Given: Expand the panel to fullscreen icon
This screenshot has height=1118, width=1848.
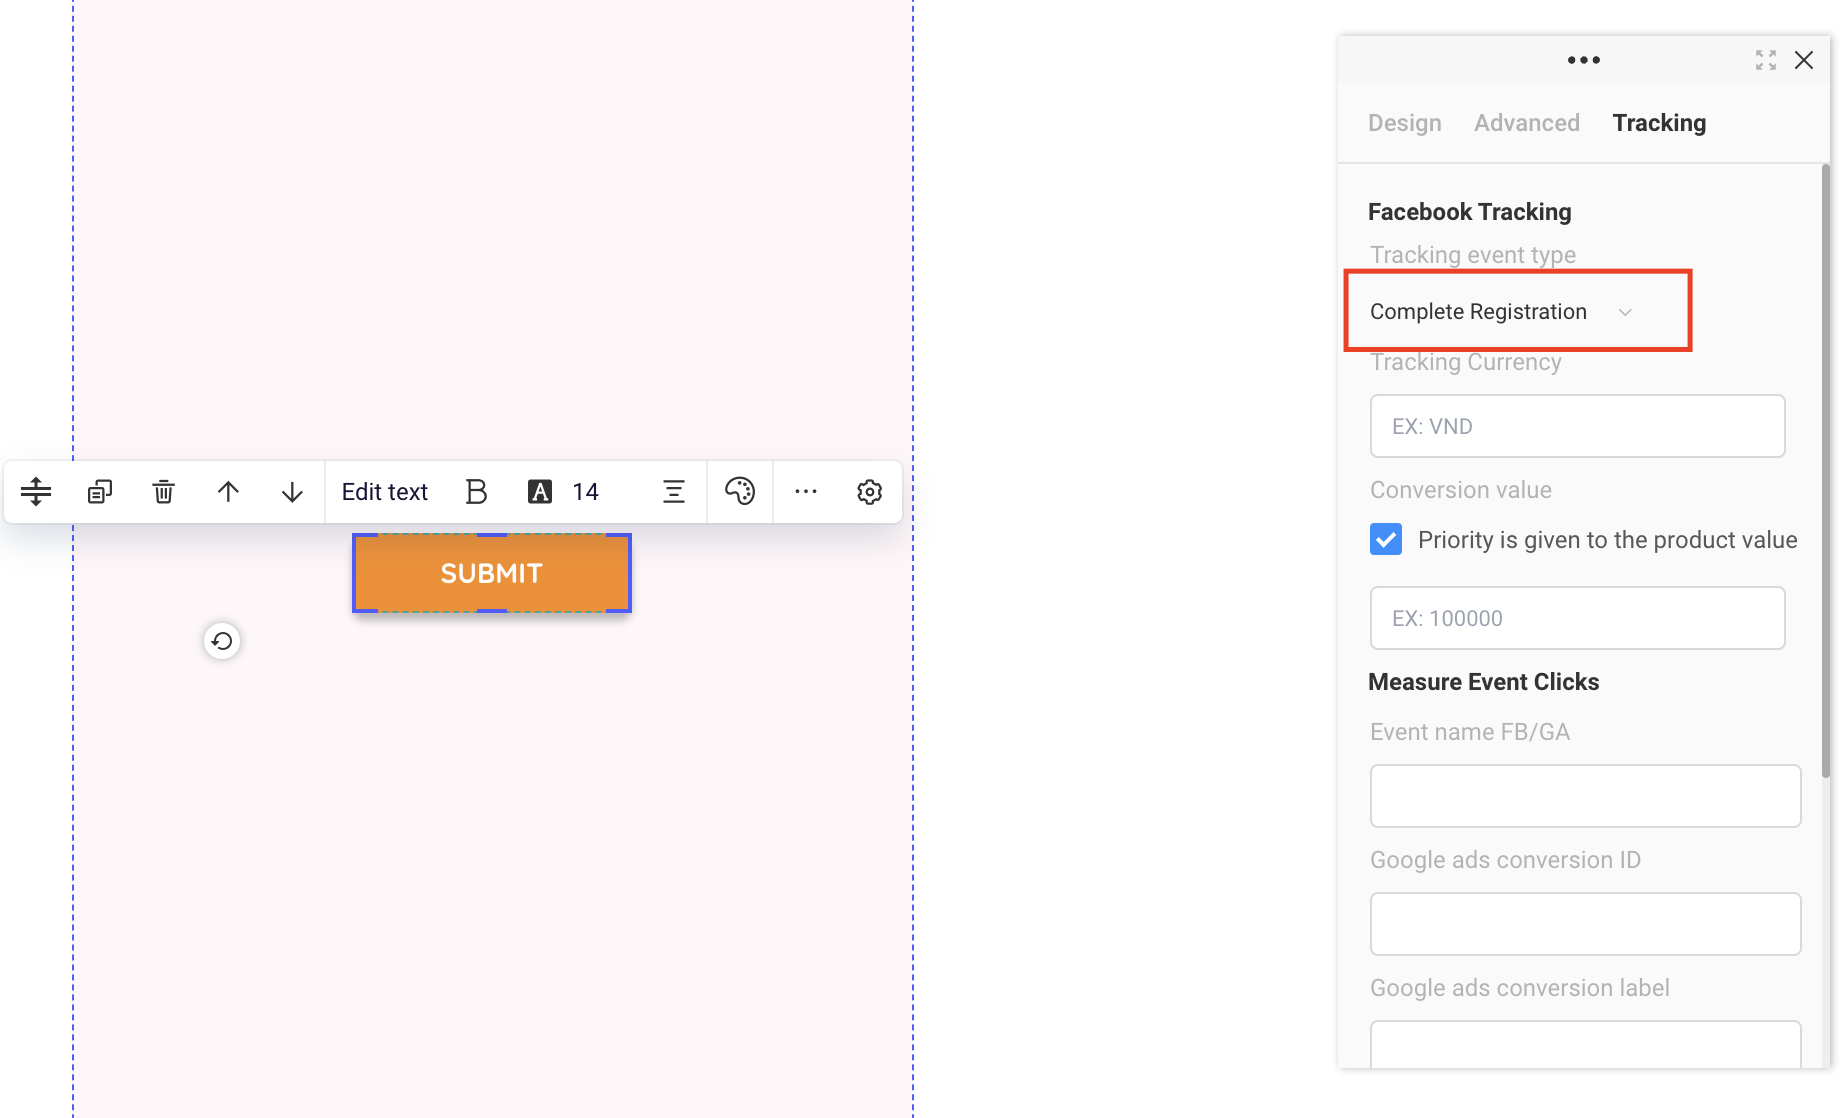Looking at the screenshot, I should coord(1766,60).
